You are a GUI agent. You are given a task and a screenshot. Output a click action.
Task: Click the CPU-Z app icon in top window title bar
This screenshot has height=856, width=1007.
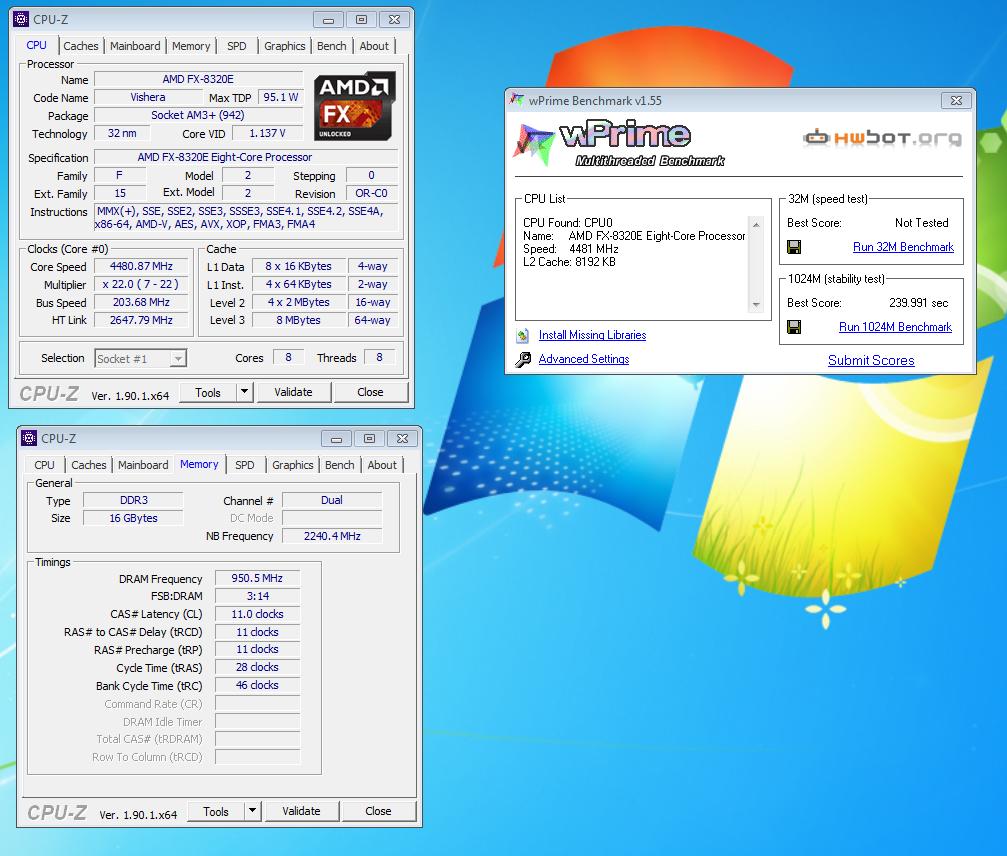(x=21, y=19)
